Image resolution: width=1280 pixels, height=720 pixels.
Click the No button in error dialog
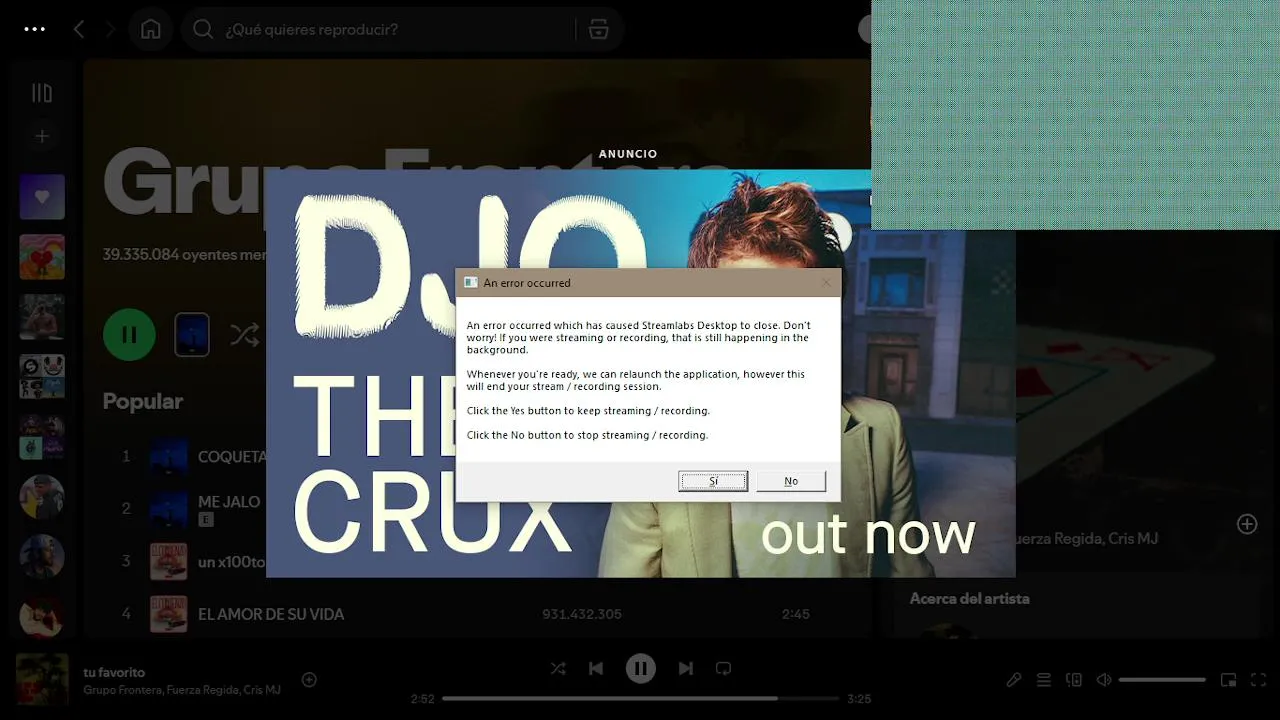pos(791,481)
